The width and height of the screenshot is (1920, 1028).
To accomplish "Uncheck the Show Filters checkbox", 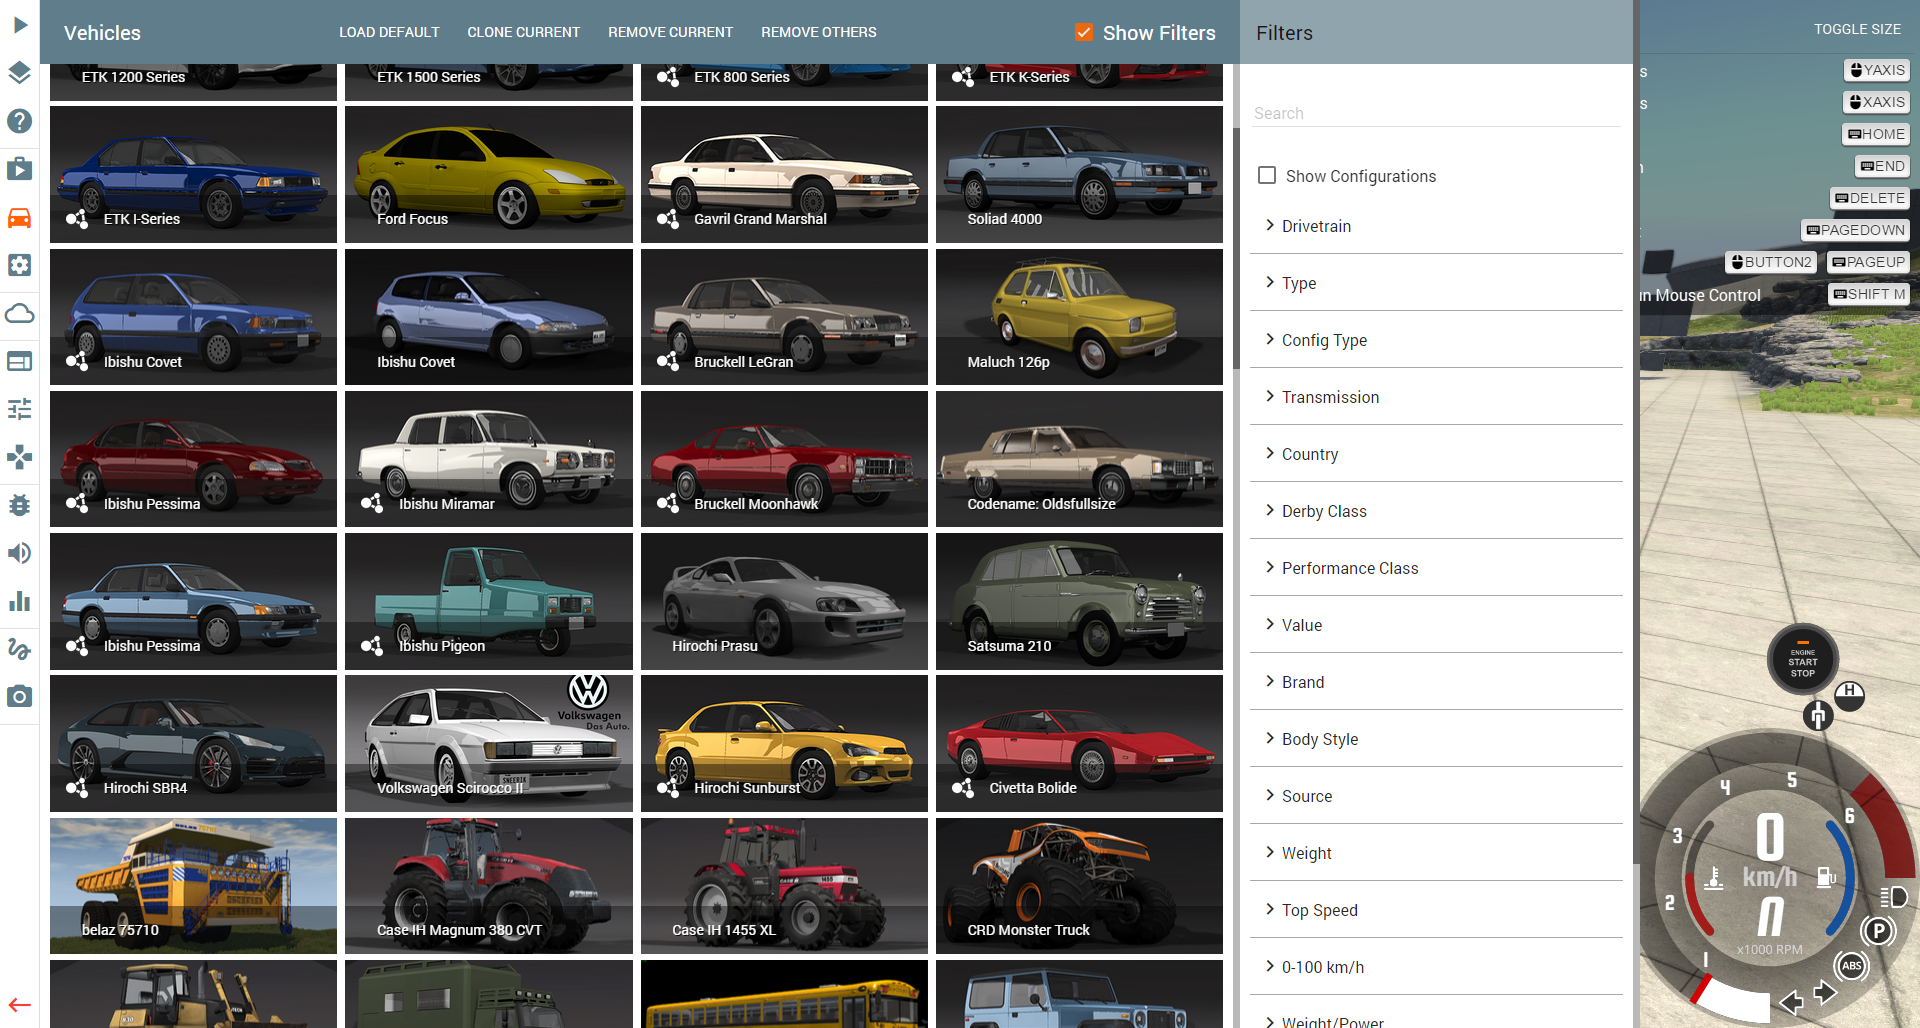I will pyautogui.click(x=1084, y=33).
